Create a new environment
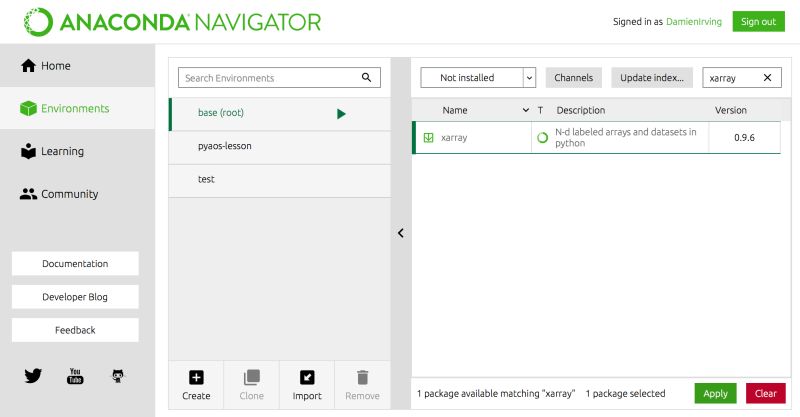This screenshot has height=417, width=800. coord(196,385)
